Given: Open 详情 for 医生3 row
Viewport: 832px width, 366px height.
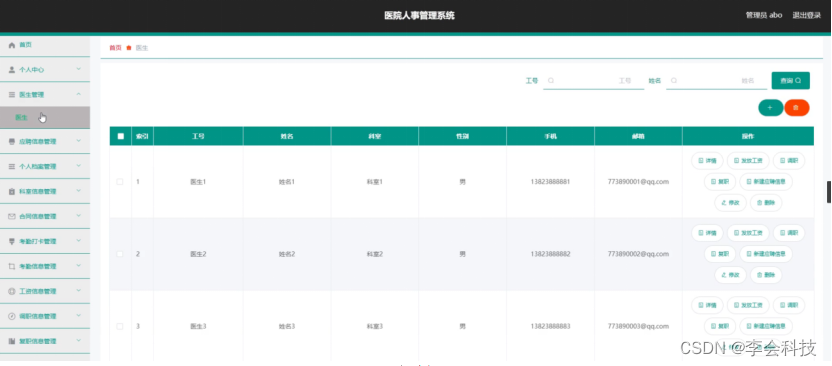Looking at the screenshot, I should click(x=707, y=305).
